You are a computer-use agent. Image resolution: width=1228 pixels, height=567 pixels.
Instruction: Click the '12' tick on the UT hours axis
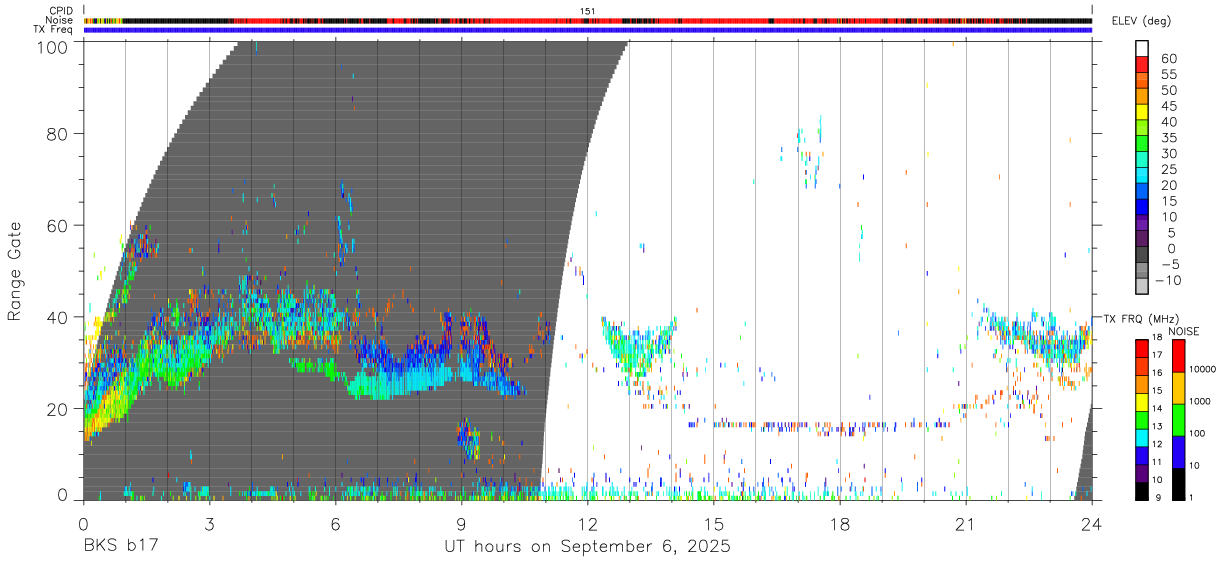[588, 525]
